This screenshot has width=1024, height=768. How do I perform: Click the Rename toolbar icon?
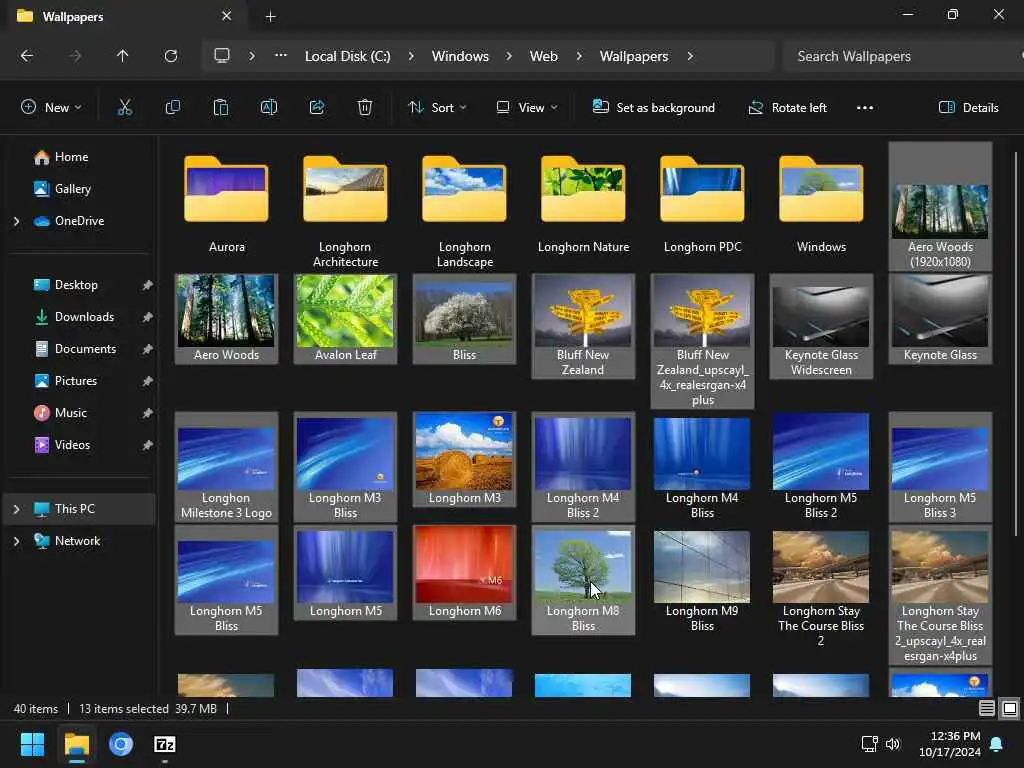[269, 108]
